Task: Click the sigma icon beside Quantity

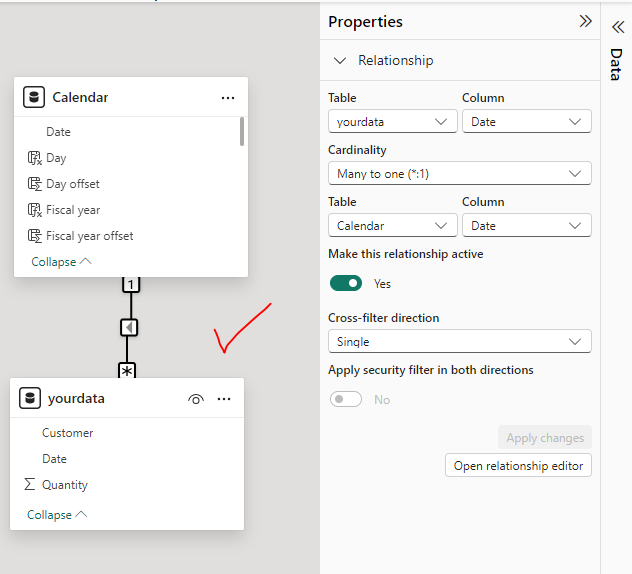Action: pos(29,484)
